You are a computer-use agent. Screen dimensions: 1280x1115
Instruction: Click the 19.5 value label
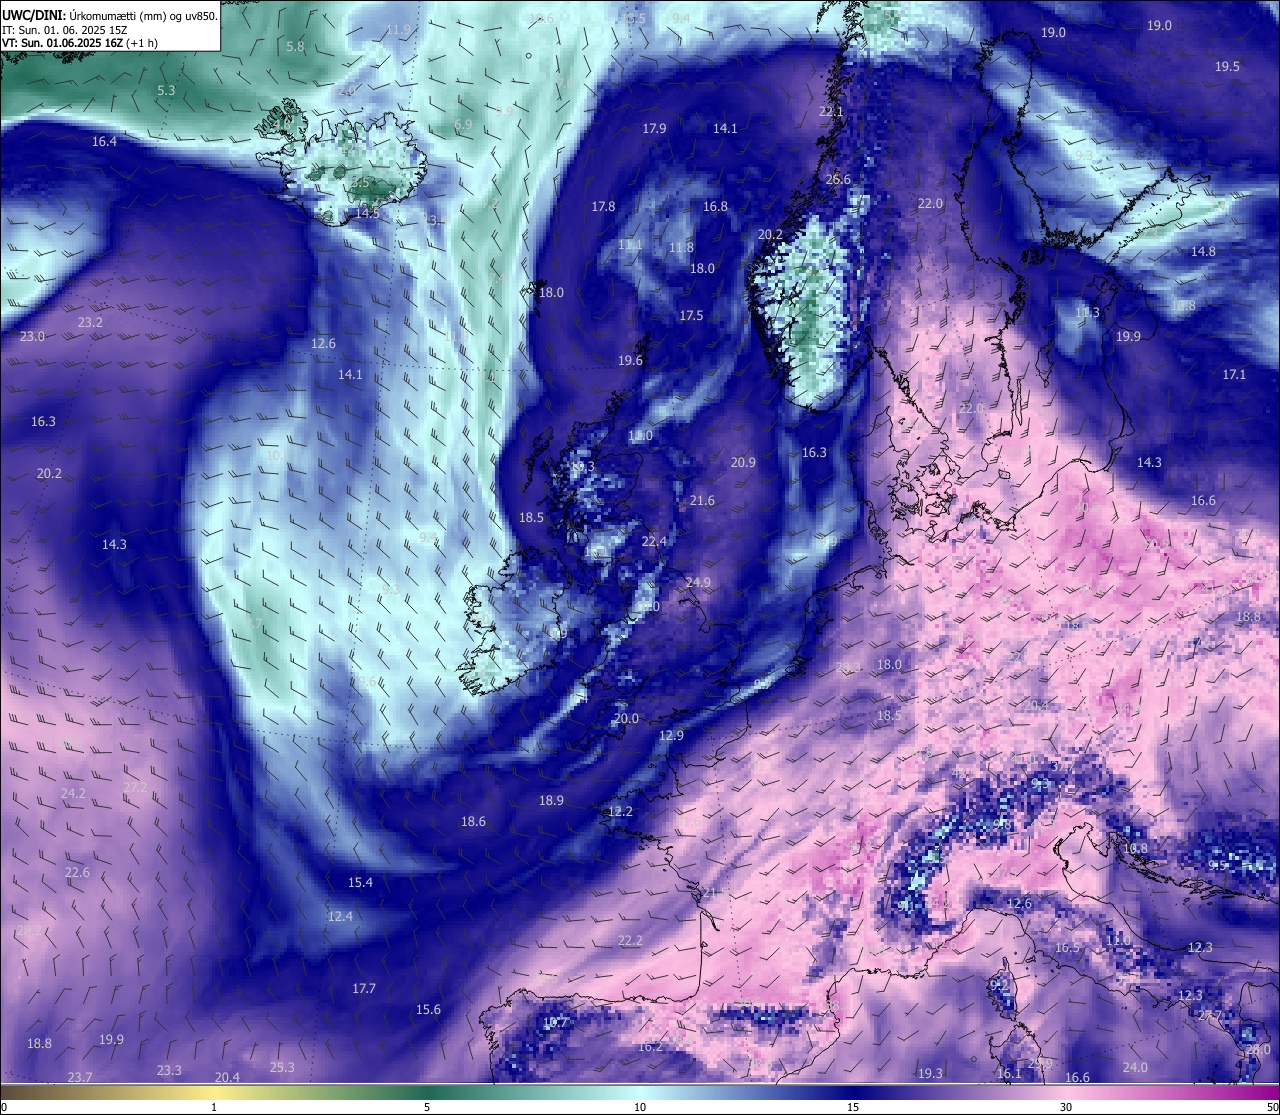coord(1227,67)
